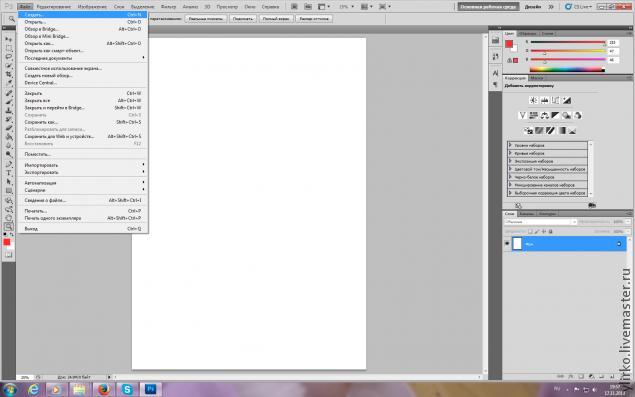This screenshot has height=397, width=635.
Task: Select the Paint Bucket tool
Action: [x=9, y=137]
